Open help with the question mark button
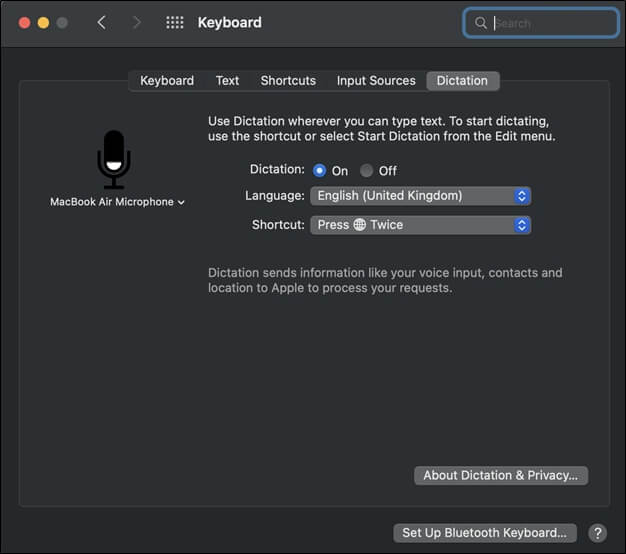 coord(597,533)
